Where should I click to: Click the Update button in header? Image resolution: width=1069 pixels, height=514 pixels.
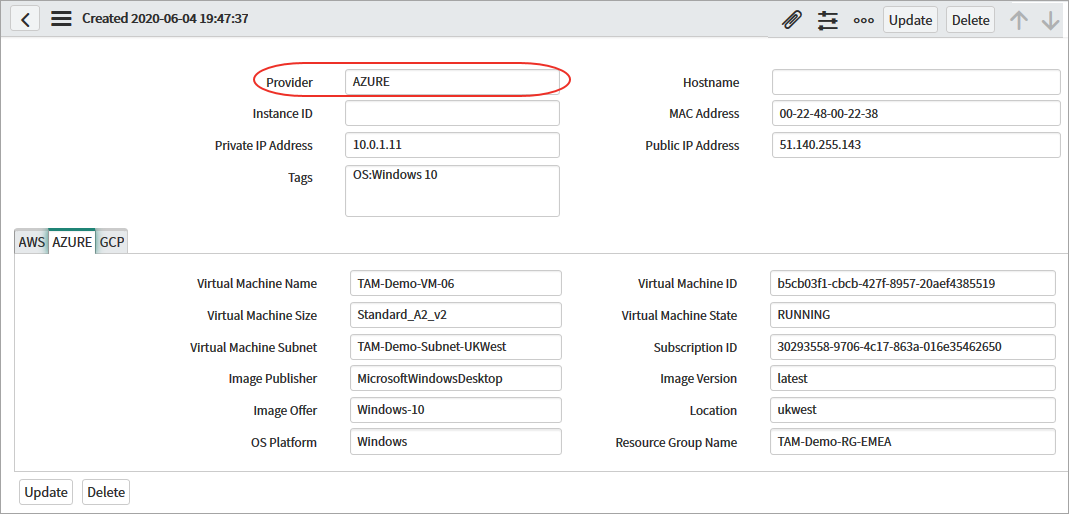click(910, 20)
